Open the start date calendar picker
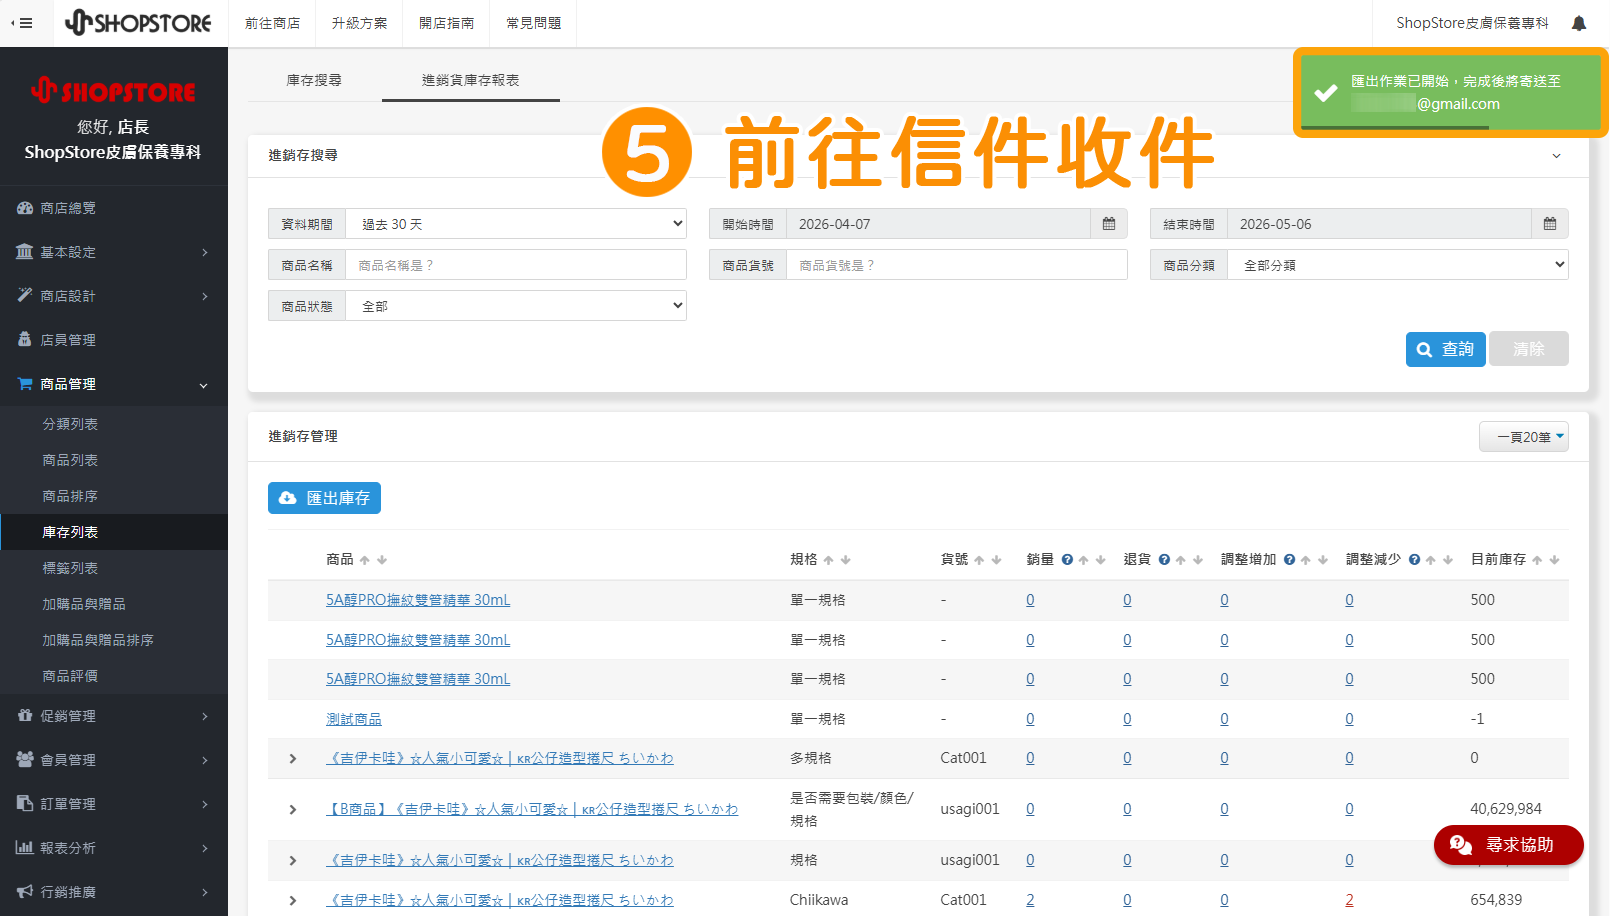This screenshot has height=916, width=1610. pos(1109,224)
